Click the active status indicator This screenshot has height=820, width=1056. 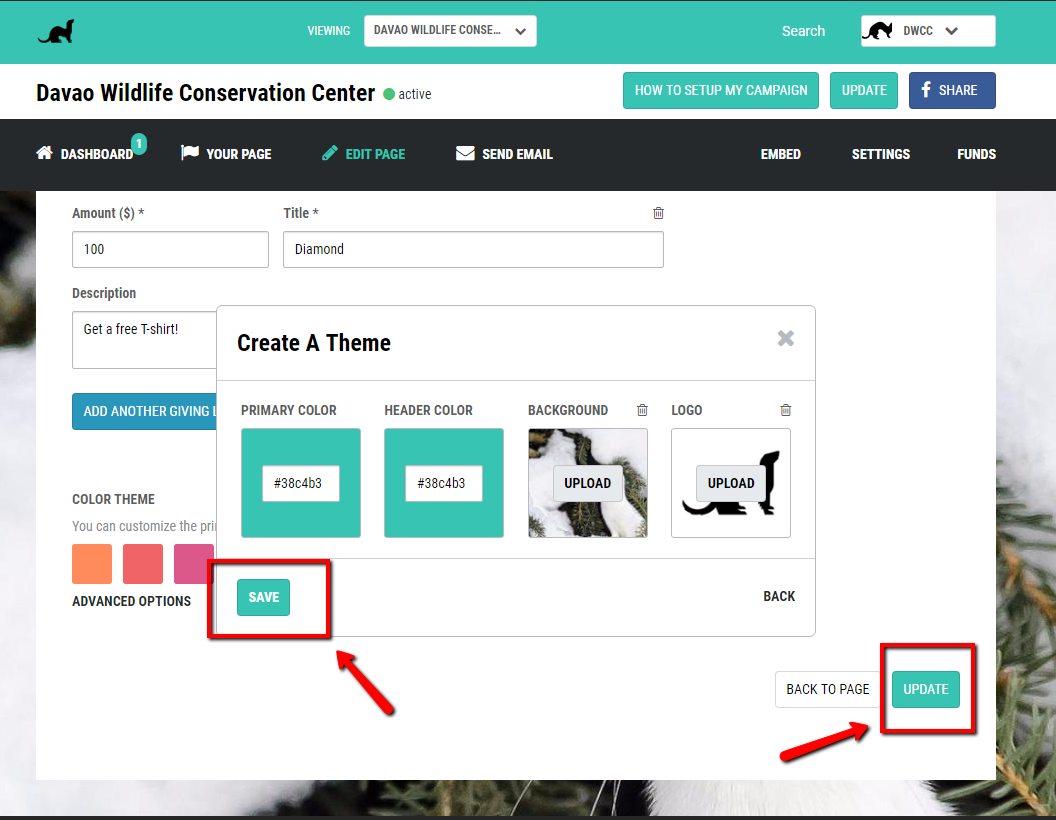407,94
